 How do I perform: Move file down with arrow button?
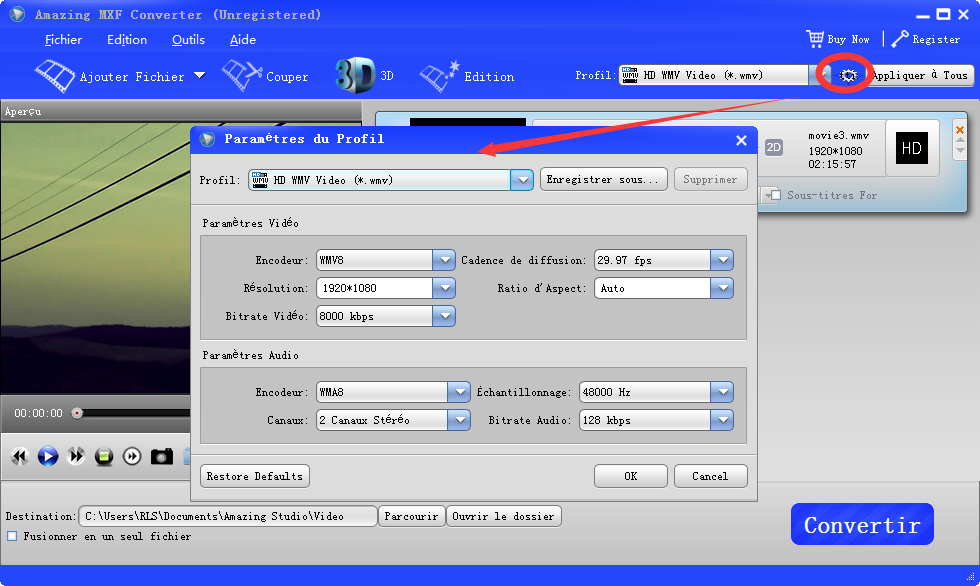coord(960,150)
